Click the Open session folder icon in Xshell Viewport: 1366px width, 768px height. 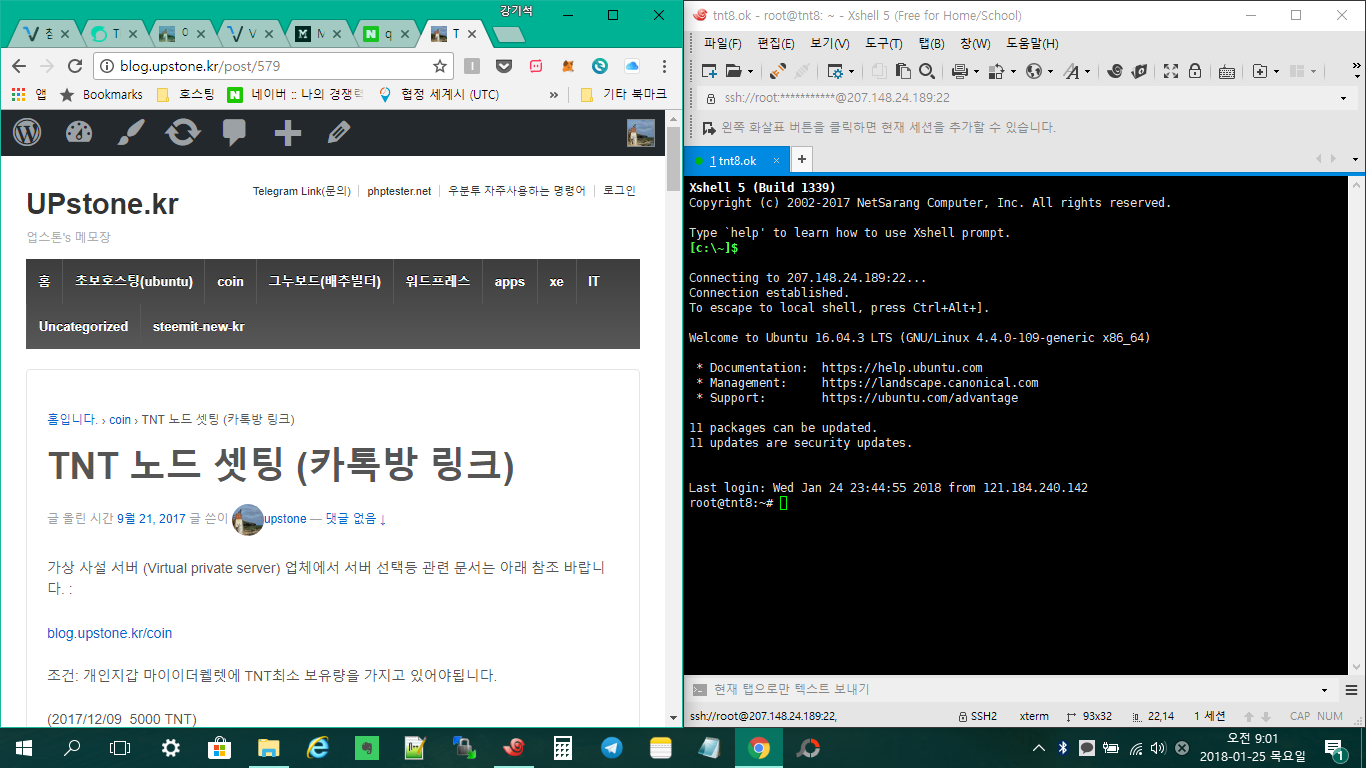click(x=733, y=71)
